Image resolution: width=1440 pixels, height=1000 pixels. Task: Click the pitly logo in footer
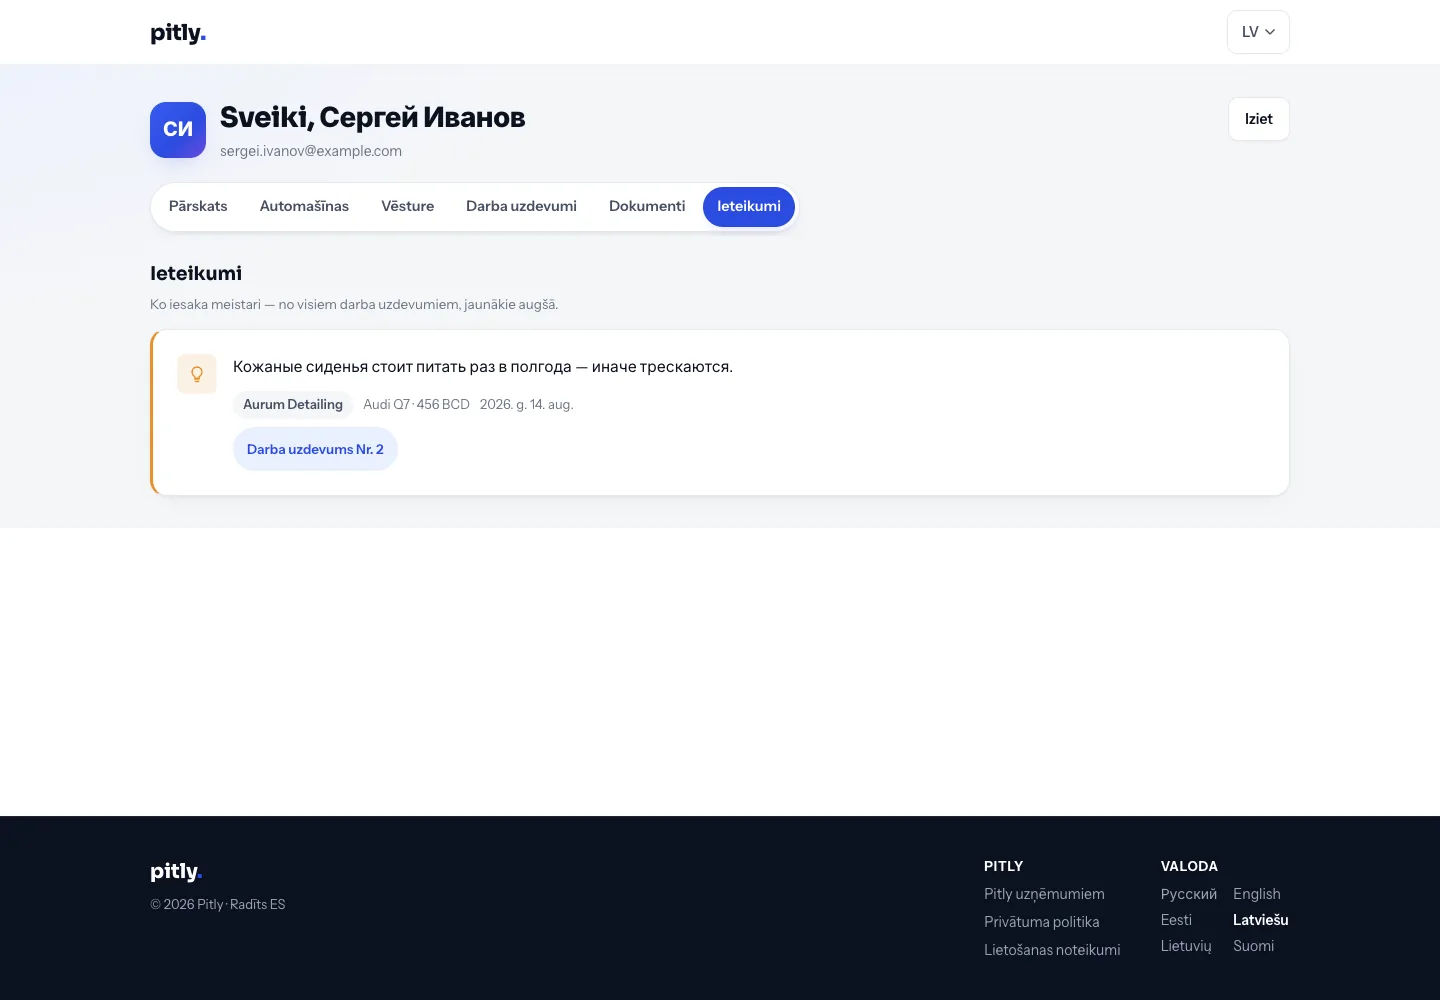click(x=176, y=872)
